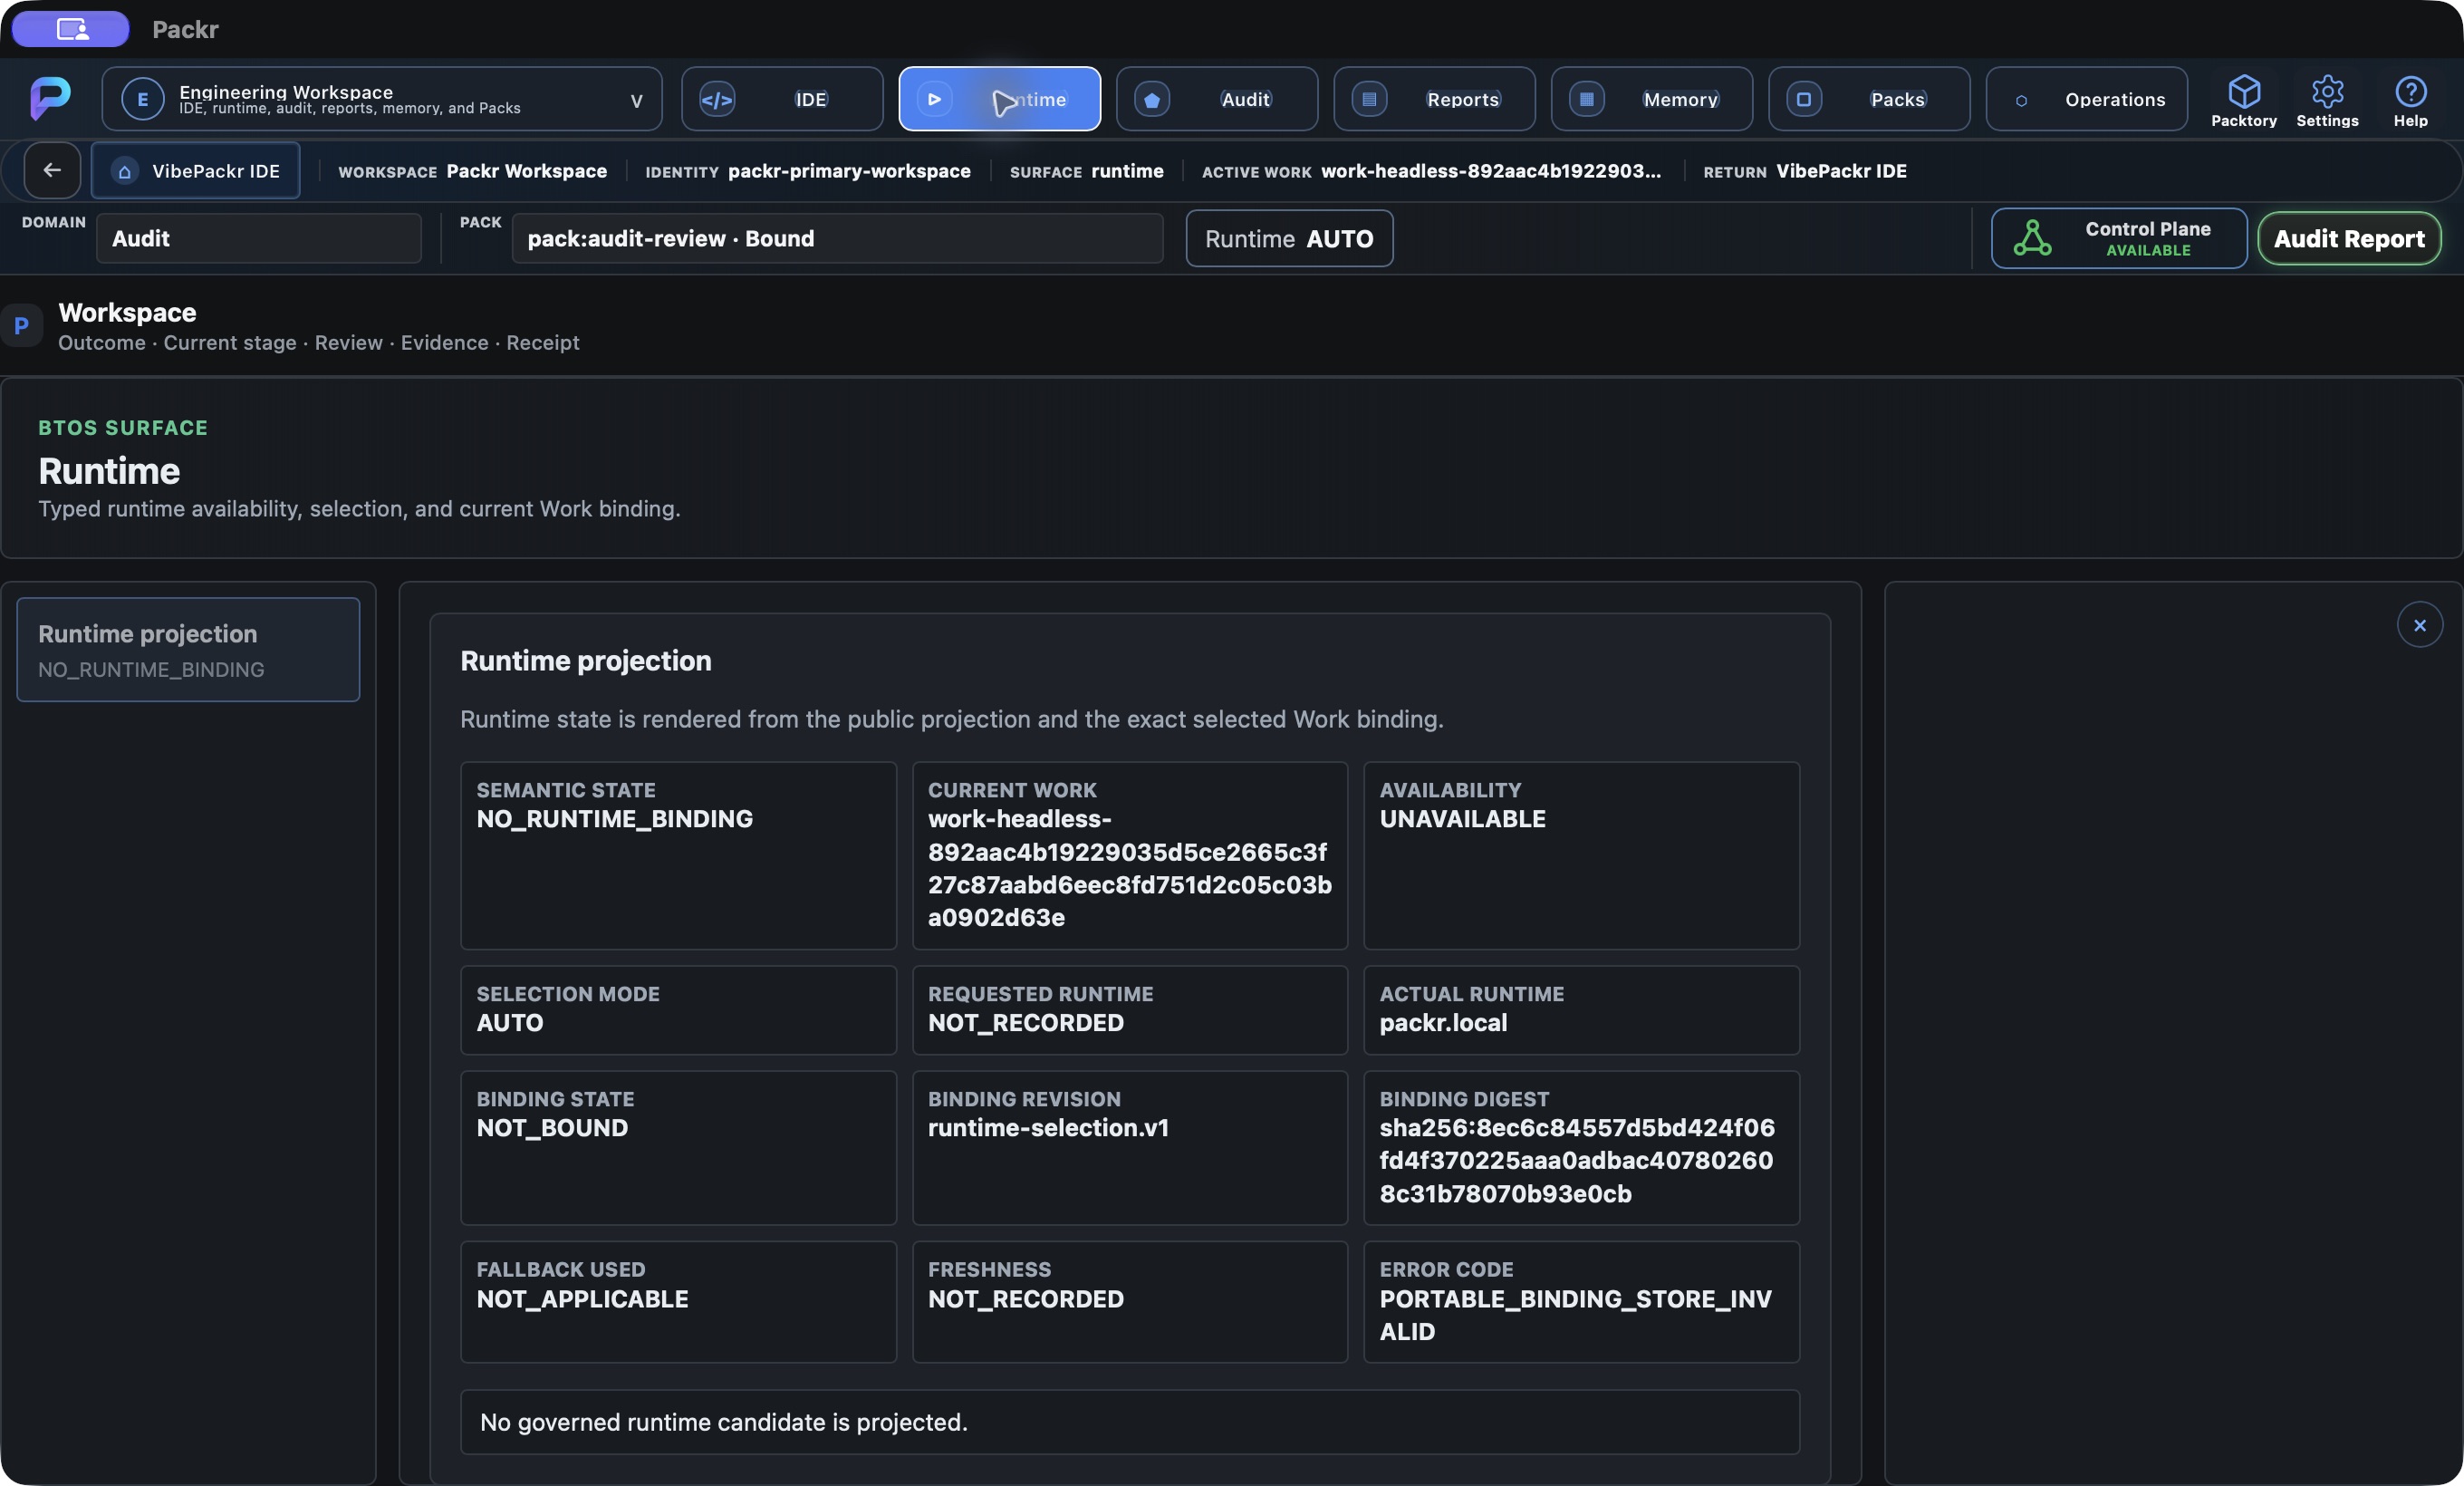Click the WORKSPACE Packr Workspace label
This screenshot has width=2464, height=1486.
point(472,171)
